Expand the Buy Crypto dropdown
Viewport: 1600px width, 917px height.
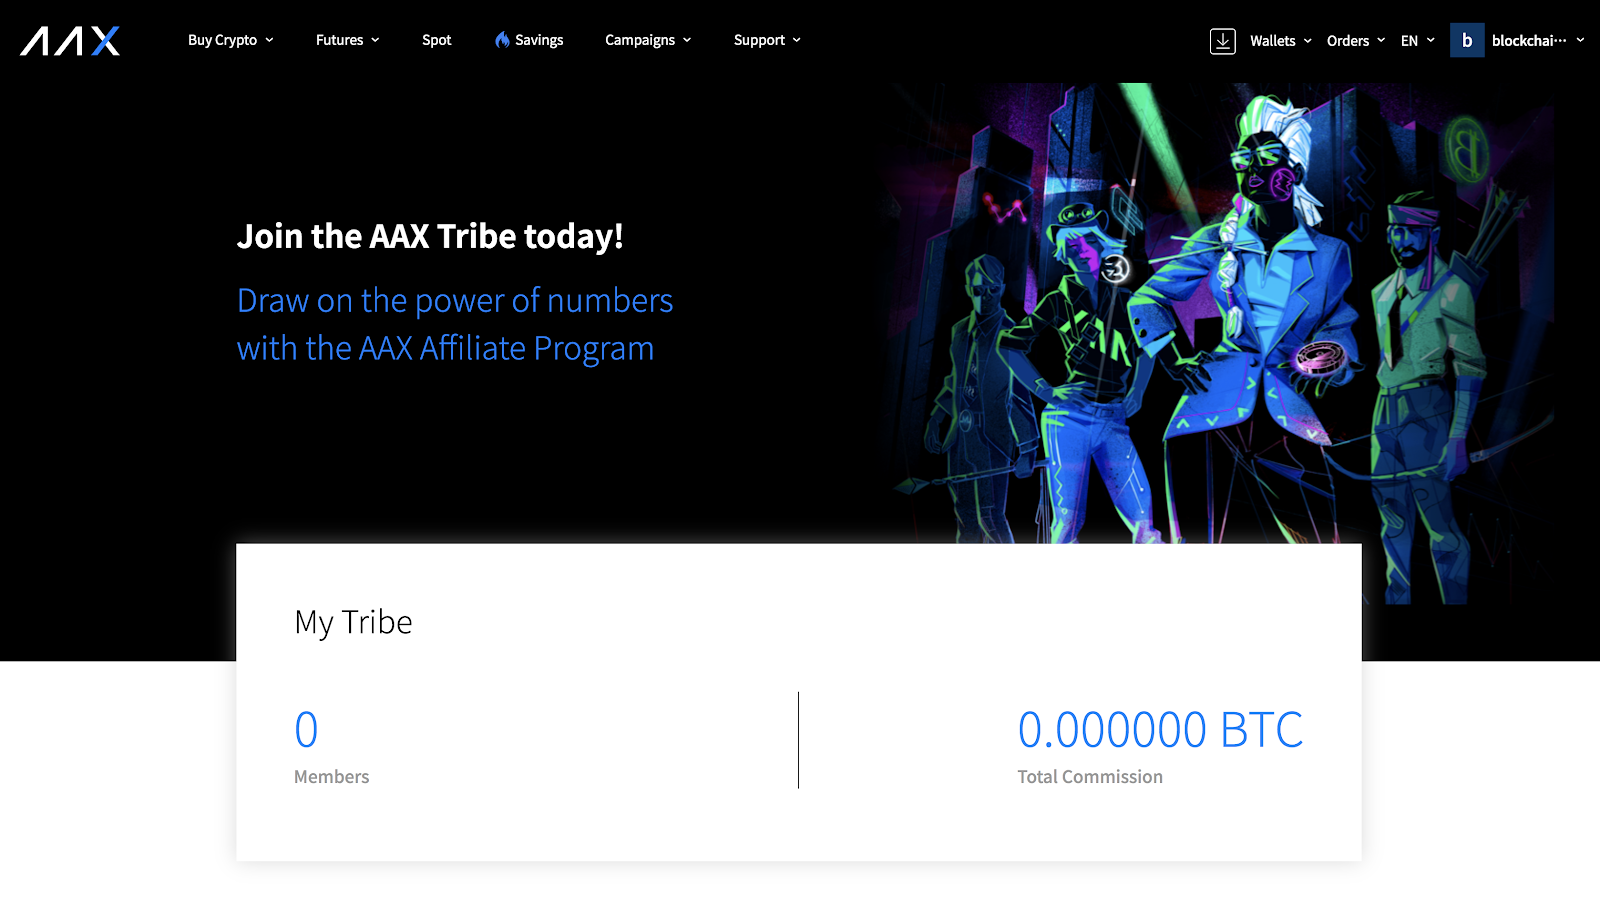pos(231,40)
